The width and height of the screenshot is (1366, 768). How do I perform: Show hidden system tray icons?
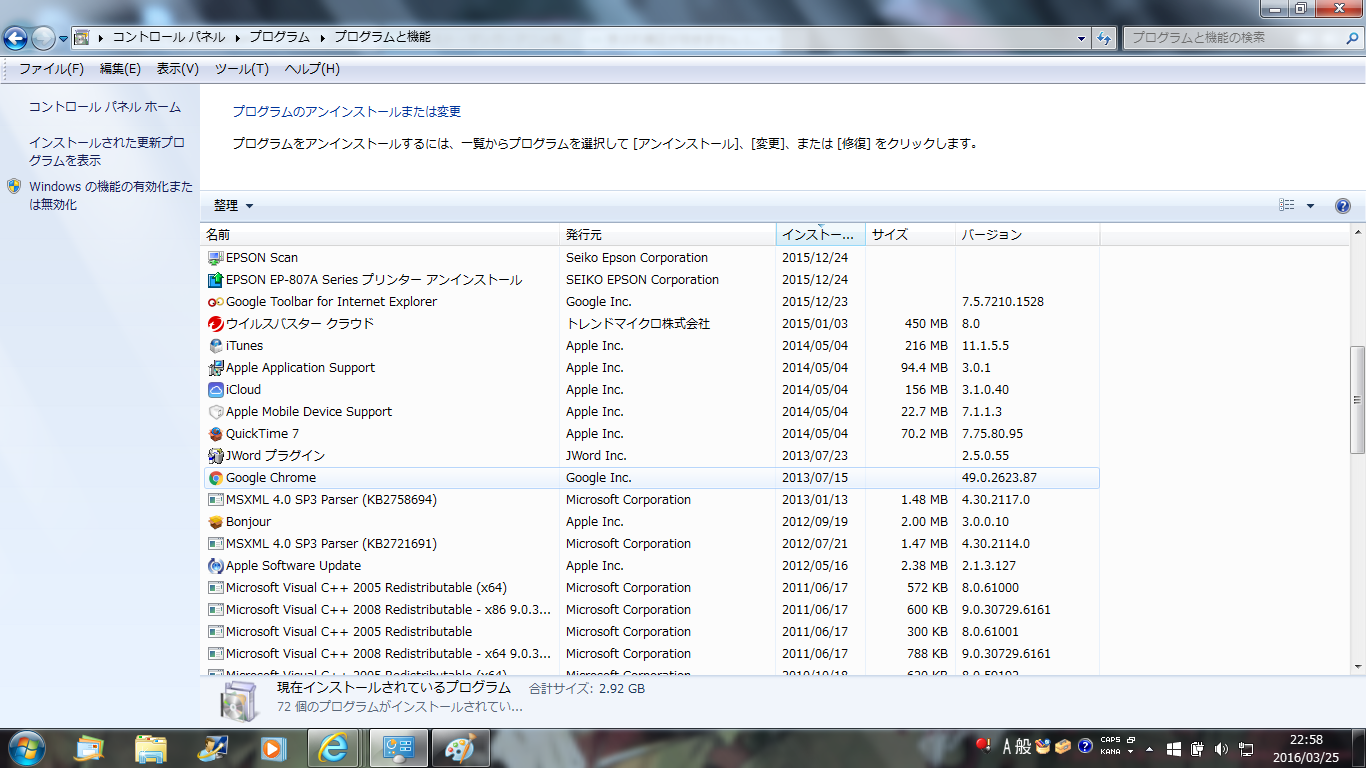(1148, 748)
